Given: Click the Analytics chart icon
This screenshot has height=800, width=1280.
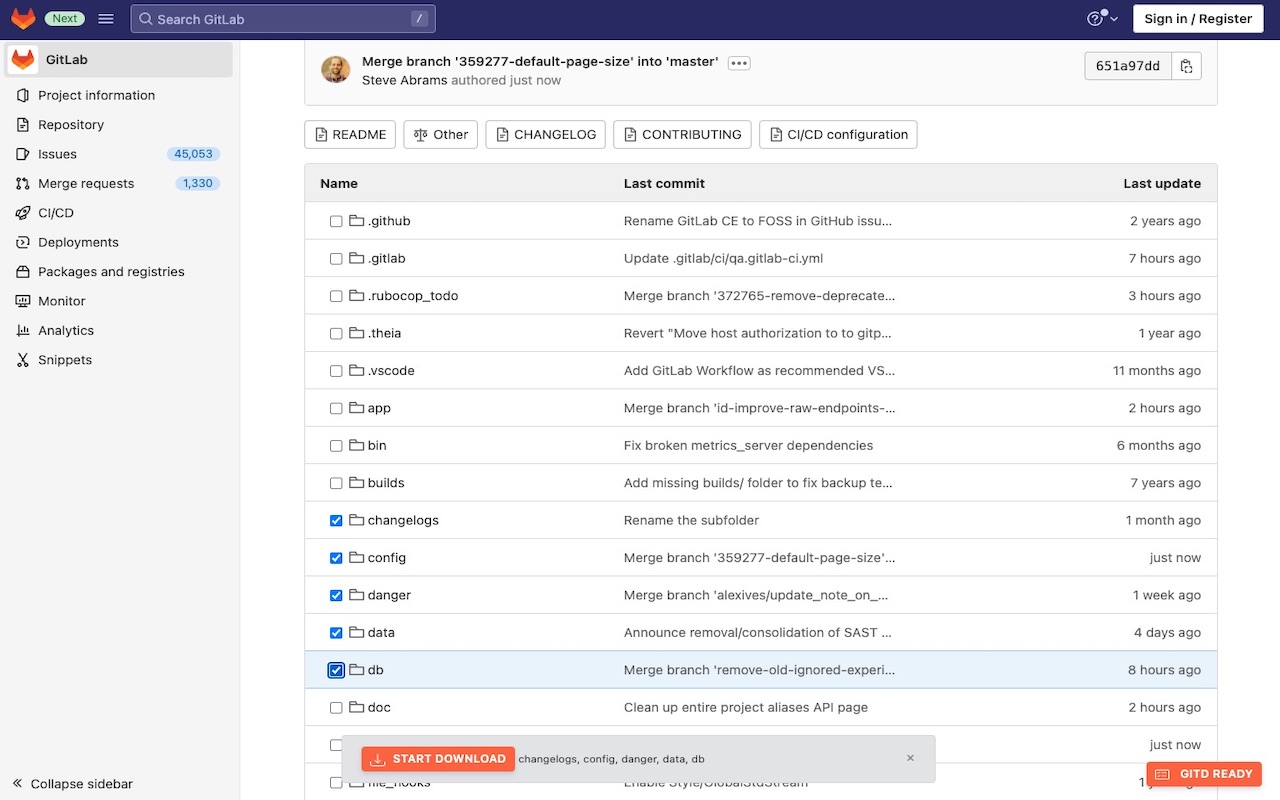Looking at the screenshot, I should pyautogui.click(x=23, y=330).
